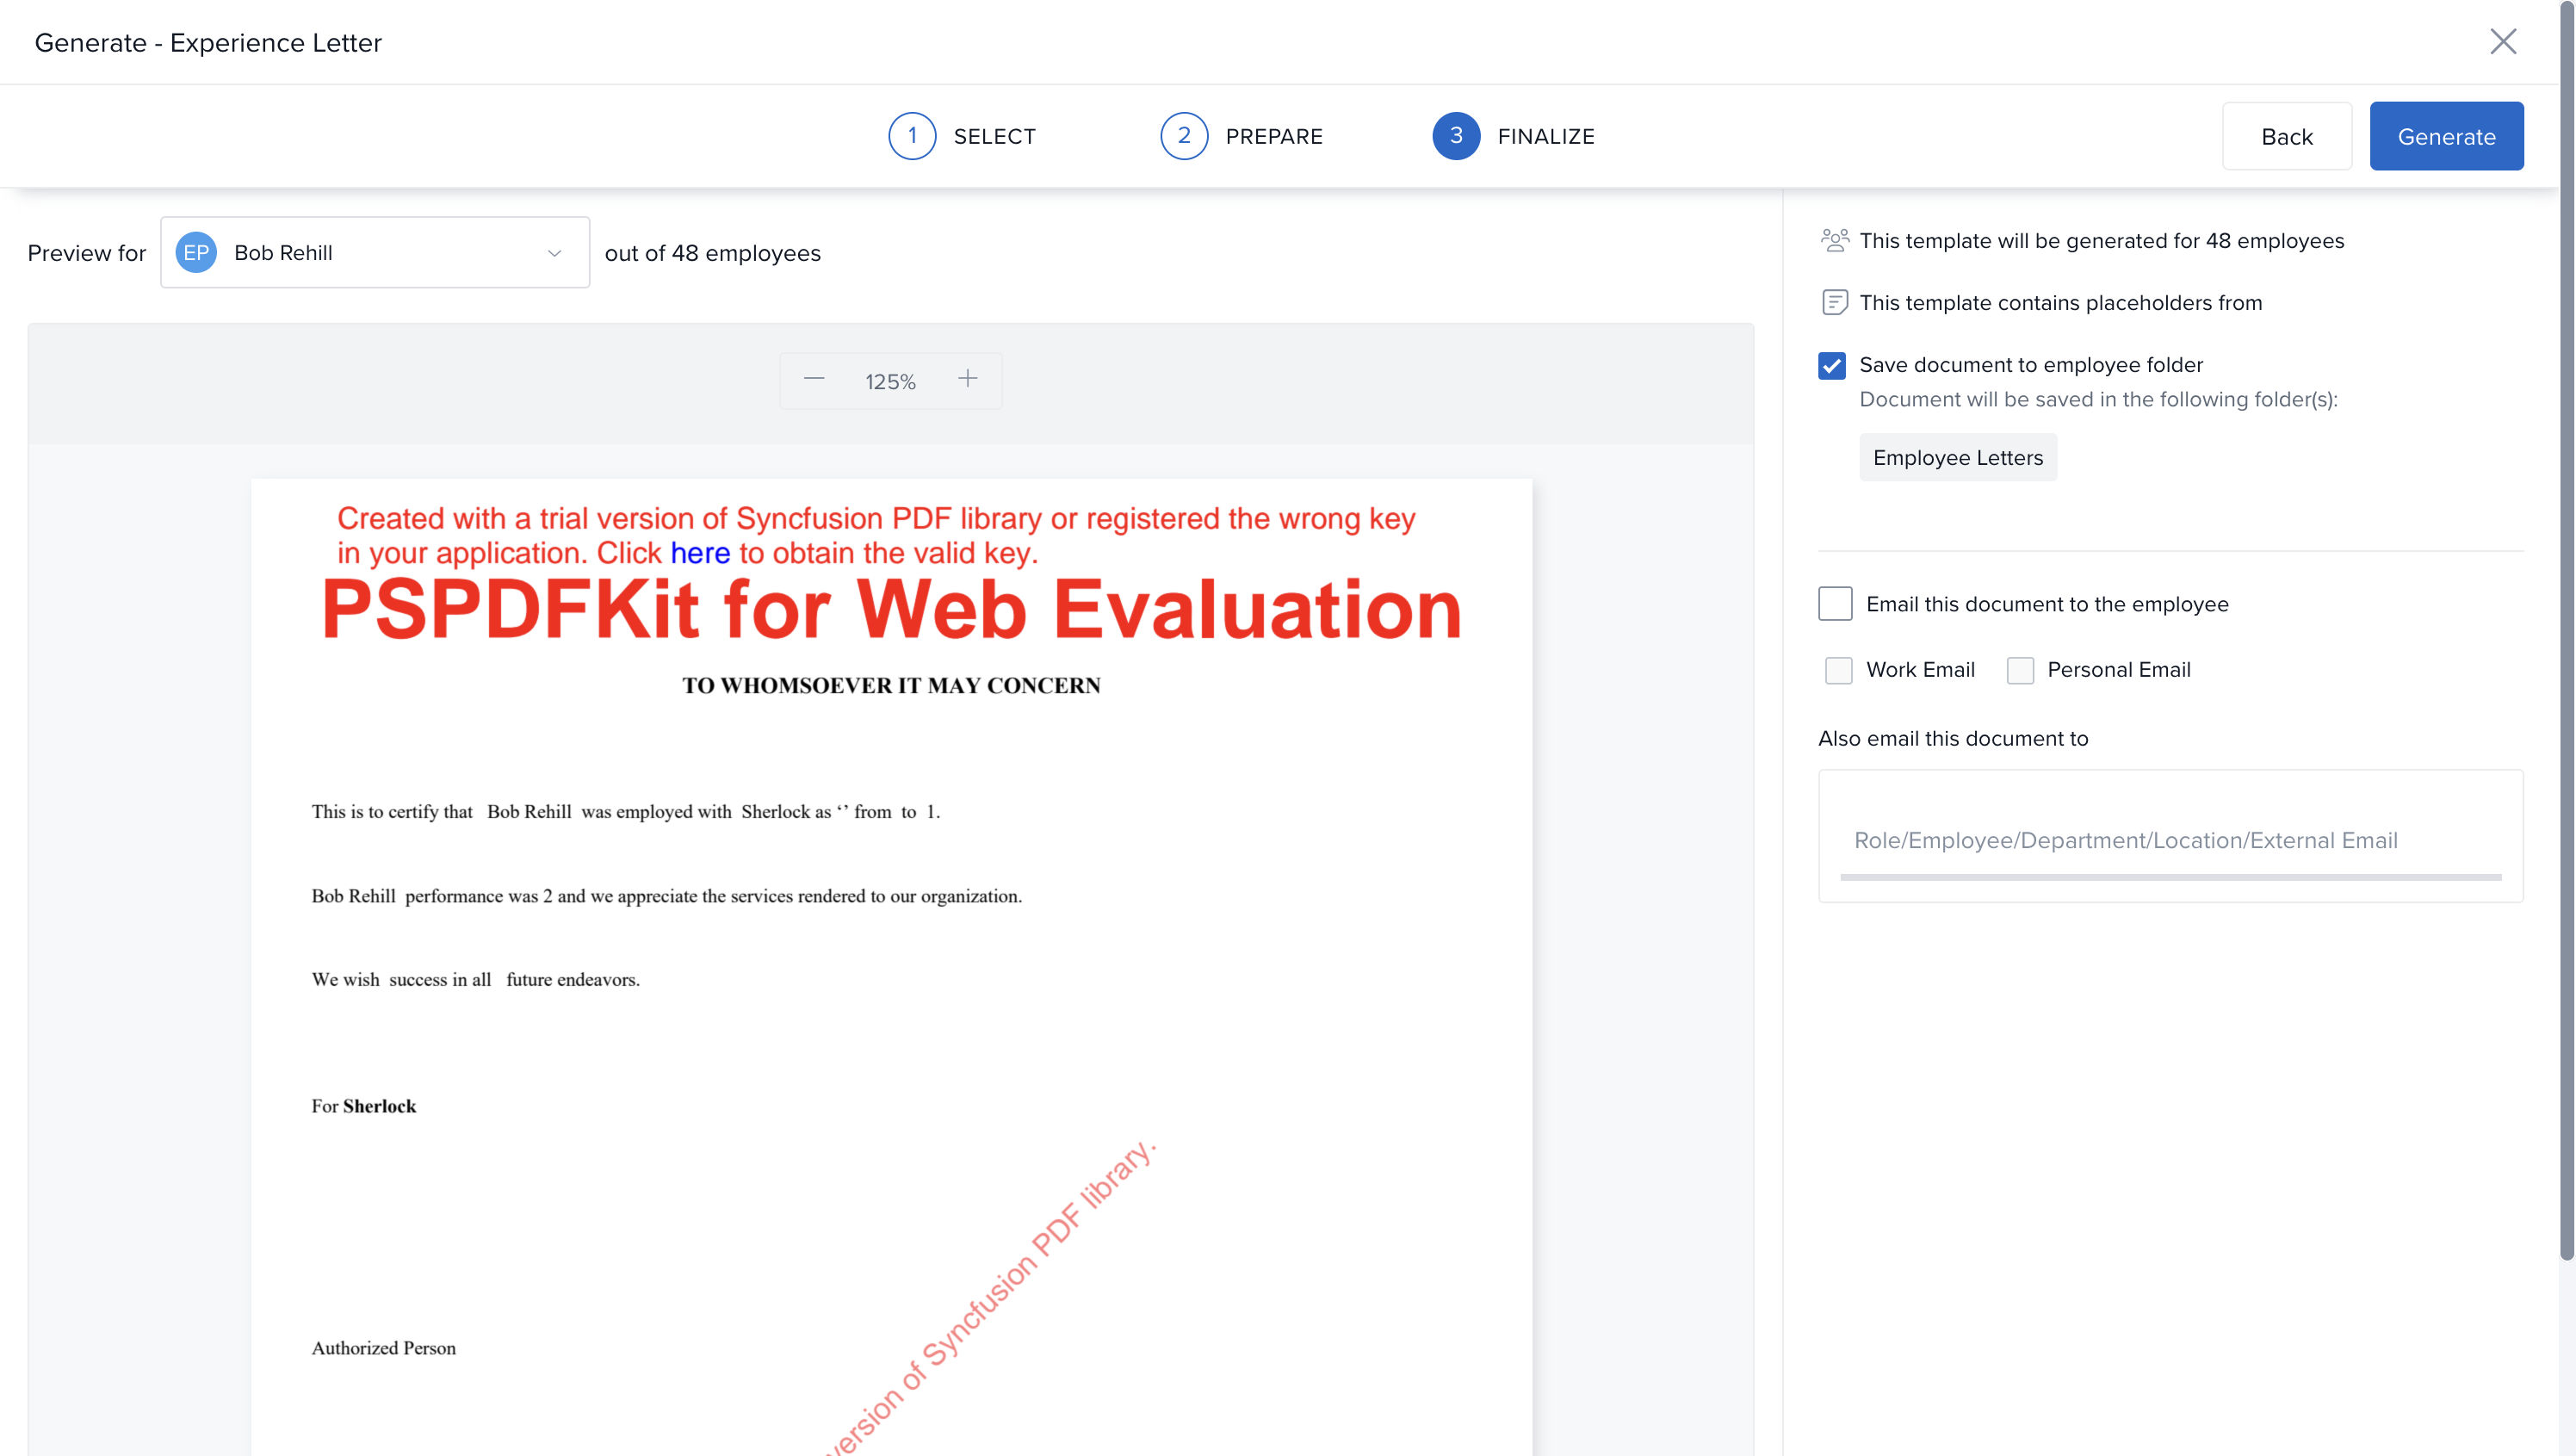Image resolution: width=2576 pixels, height=1456 pixels.
Task: Go to the FINALIZE step label
Action: click(1546, 136)
